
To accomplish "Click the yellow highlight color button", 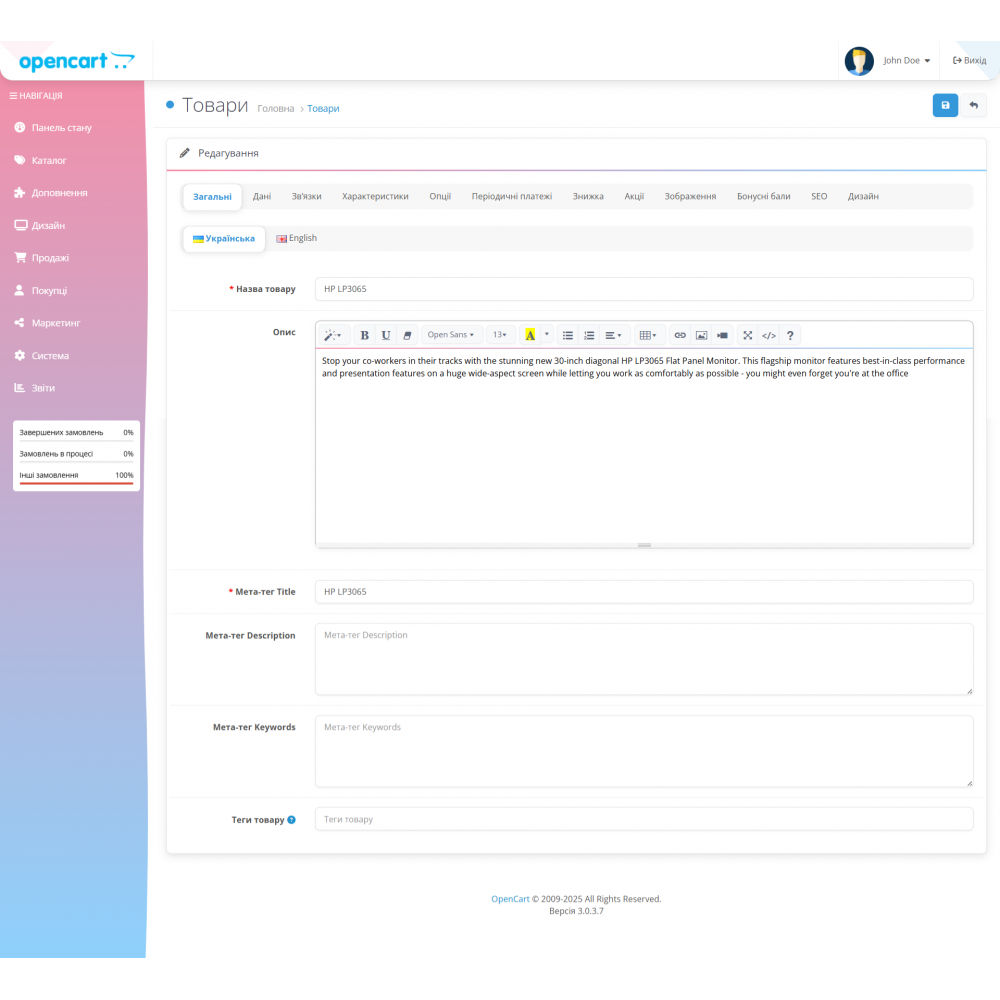I will coord(530,335).
